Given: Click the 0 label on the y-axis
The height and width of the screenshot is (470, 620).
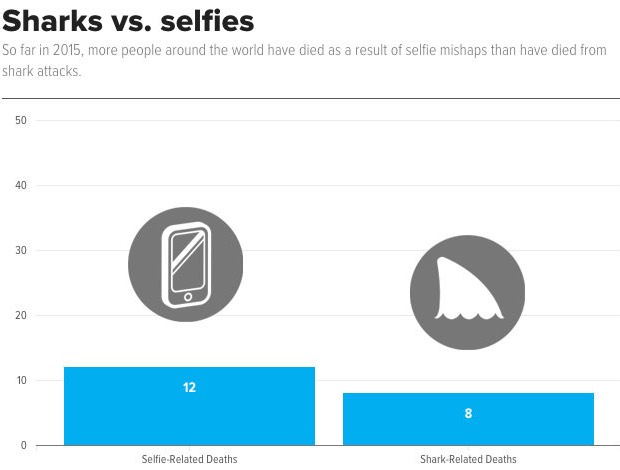Looking at the screenshot, I should click(x=24, y=445).
